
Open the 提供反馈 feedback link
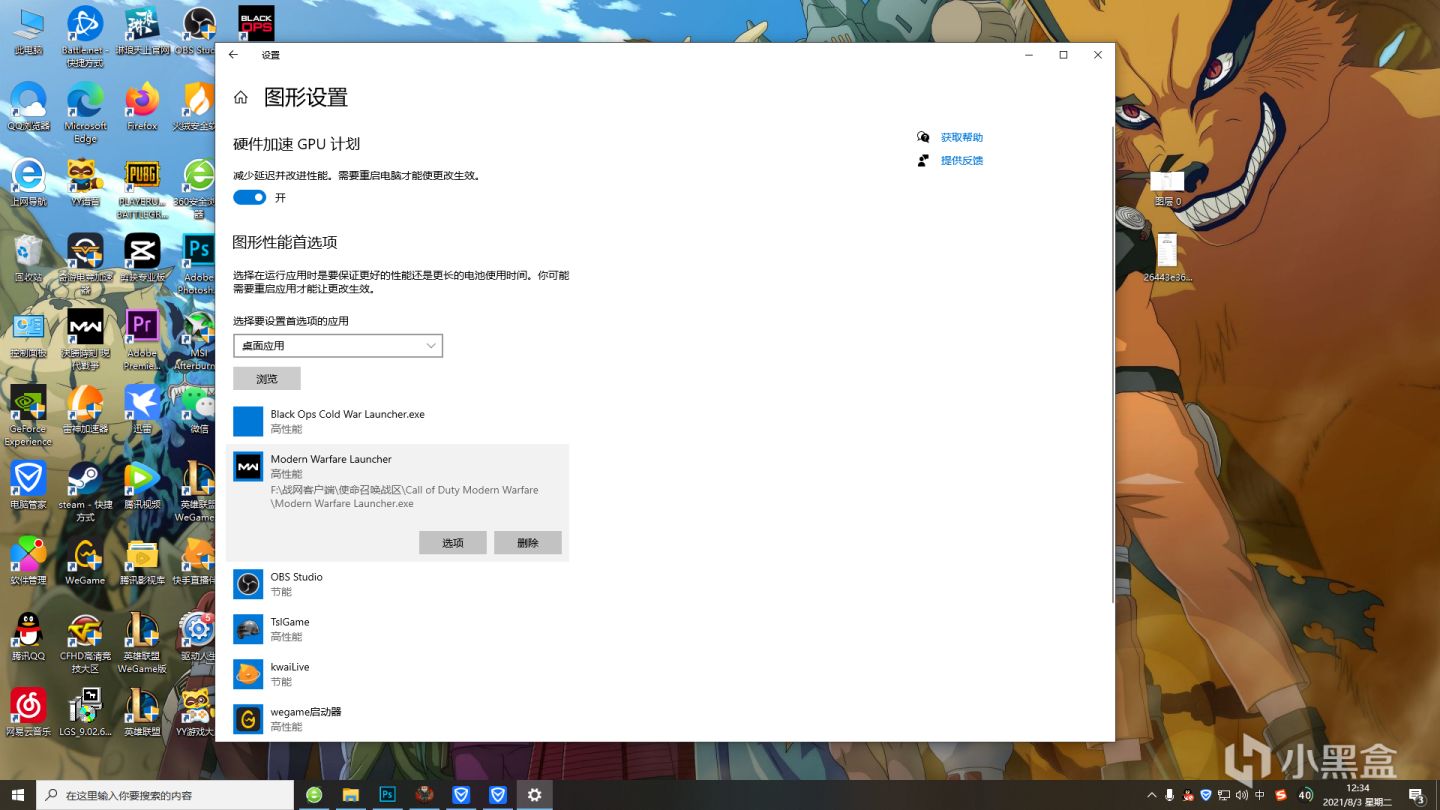coord(962,160)
